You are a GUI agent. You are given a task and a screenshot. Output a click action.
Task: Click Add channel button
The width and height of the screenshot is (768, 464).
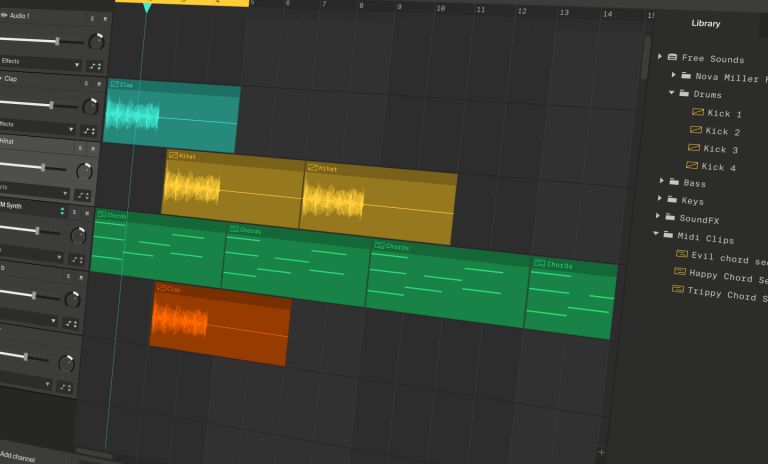pyautogui.click(x=18, y=456)
